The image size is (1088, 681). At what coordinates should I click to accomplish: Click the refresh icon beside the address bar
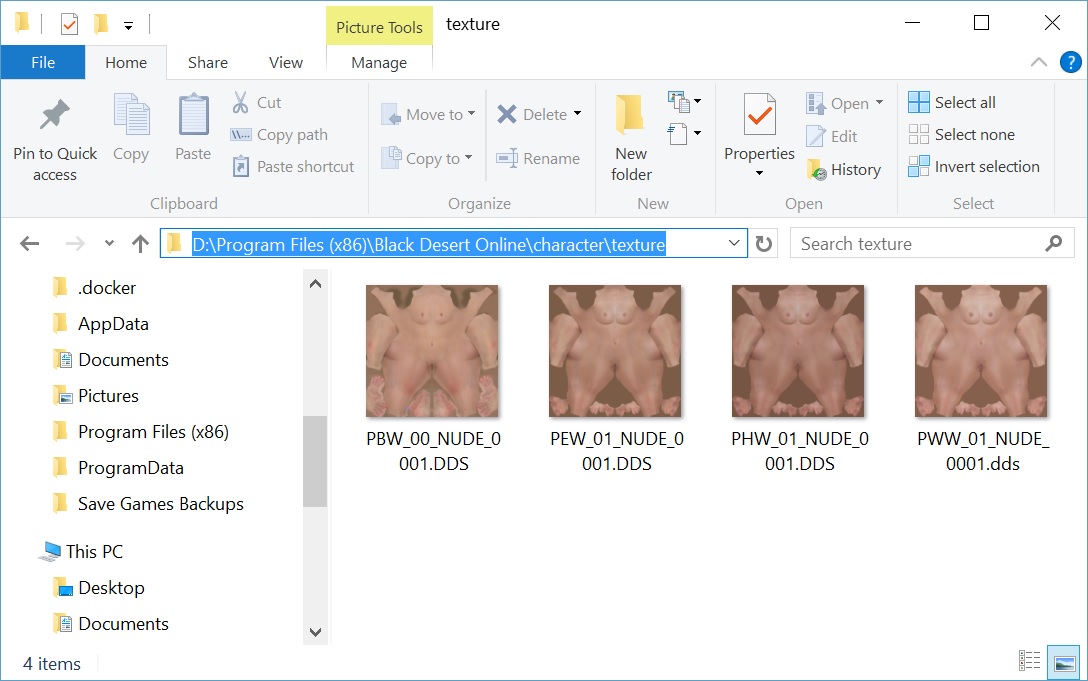pyautogui.click(x=764, y=242)
